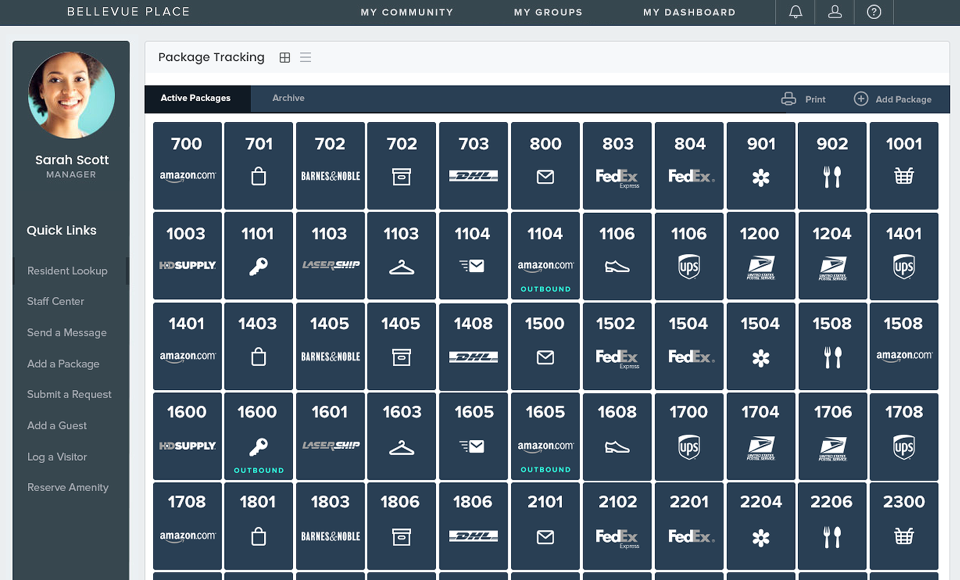Select the Active Packages tab

tap(197, 99)
